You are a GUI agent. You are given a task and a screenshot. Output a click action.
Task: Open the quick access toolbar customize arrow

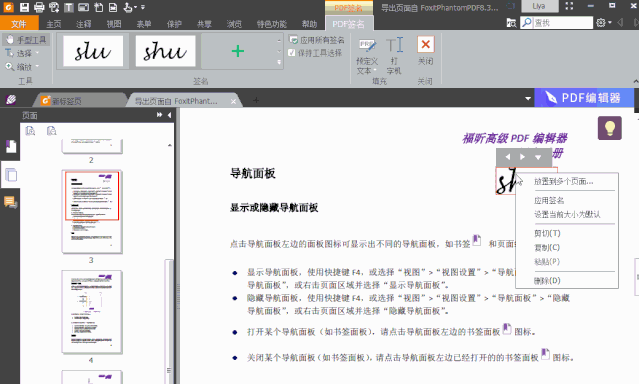143,7
